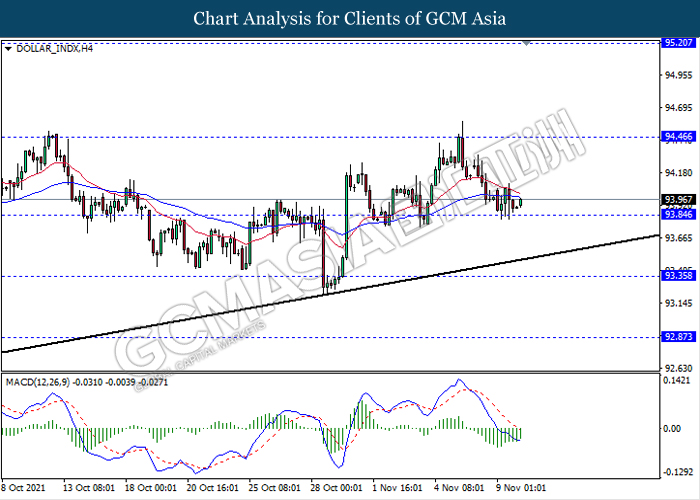Click the MACD -0.1292 scale value
This screenshot has height=500, width=700.
678,472
